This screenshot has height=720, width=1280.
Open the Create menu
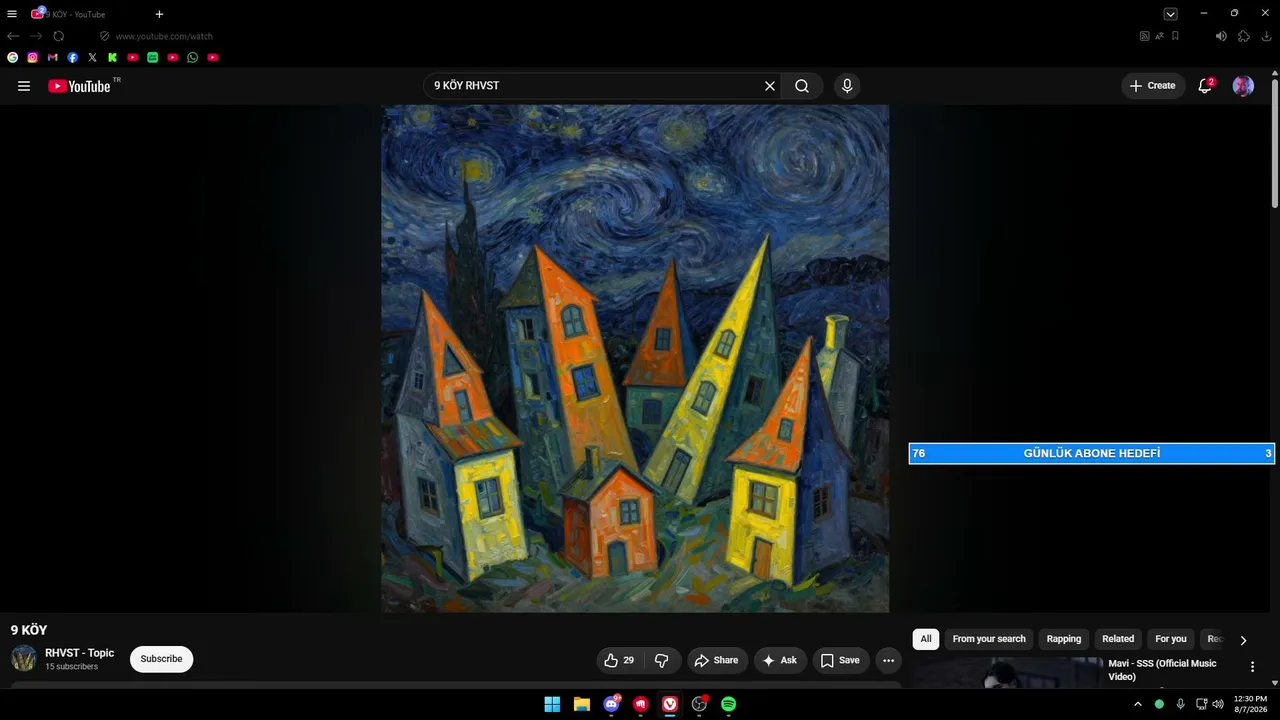(x=1153, y=86)
